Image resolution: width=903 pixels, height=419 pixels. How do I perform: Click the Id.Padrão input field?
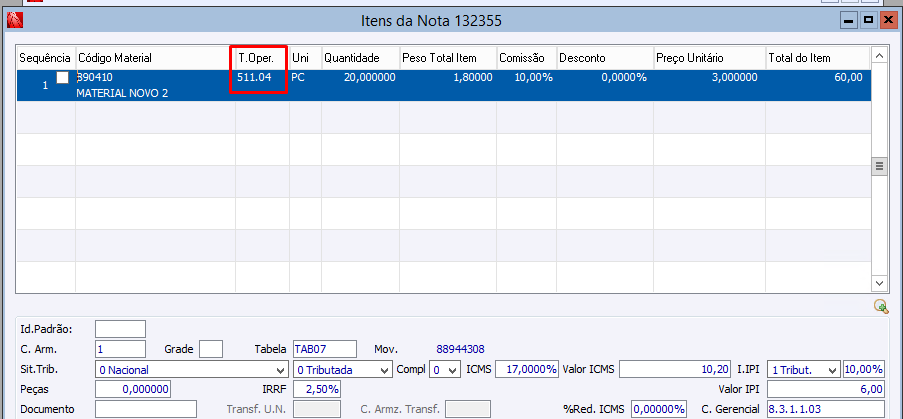[x=120, y=329]
